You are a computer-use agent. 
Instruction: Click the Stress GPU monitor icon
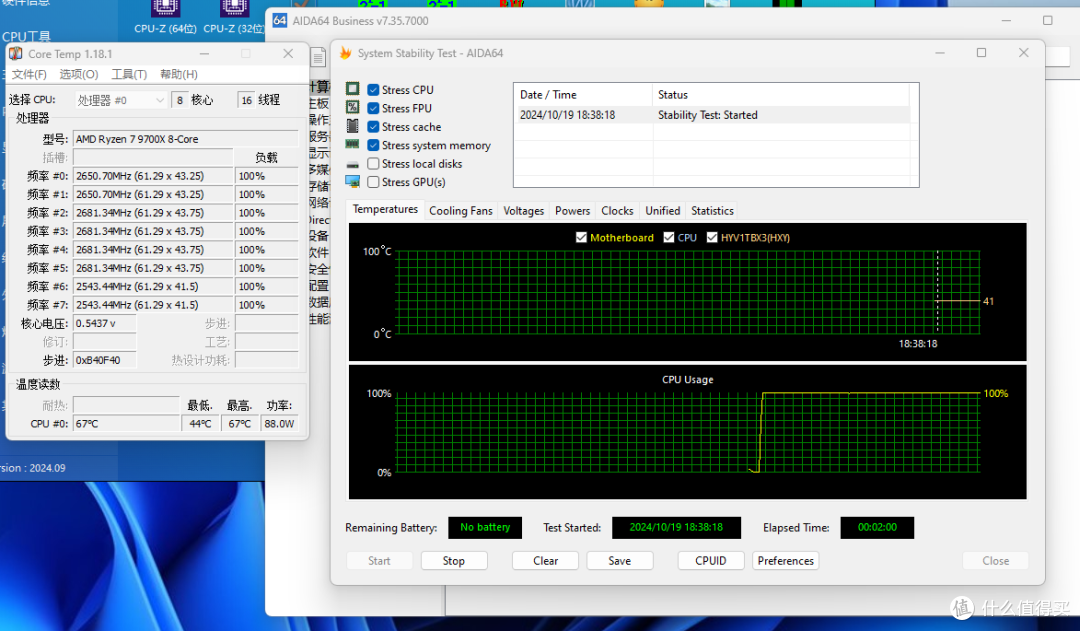tap(352, 182)
